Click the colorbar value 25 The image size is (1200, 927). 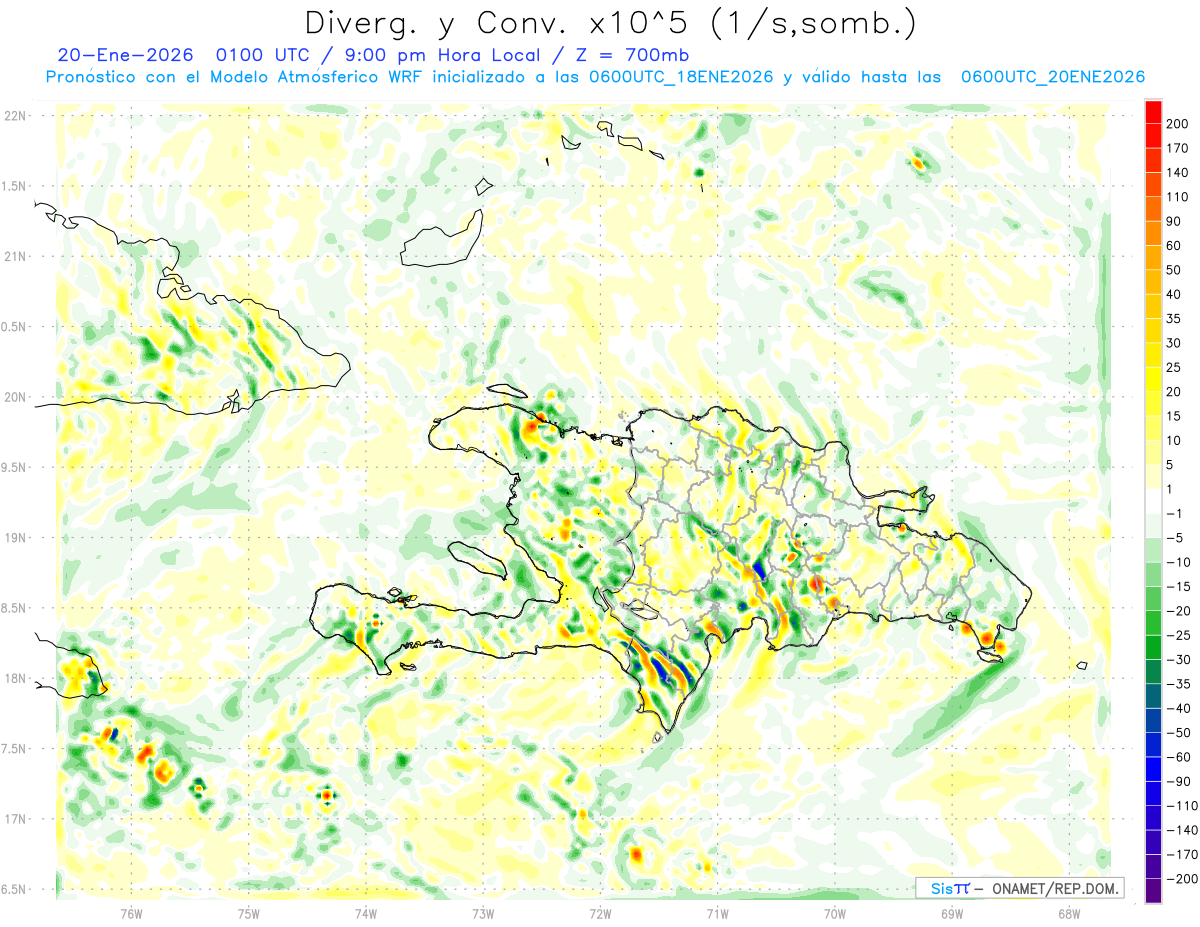pos(1174,367)
